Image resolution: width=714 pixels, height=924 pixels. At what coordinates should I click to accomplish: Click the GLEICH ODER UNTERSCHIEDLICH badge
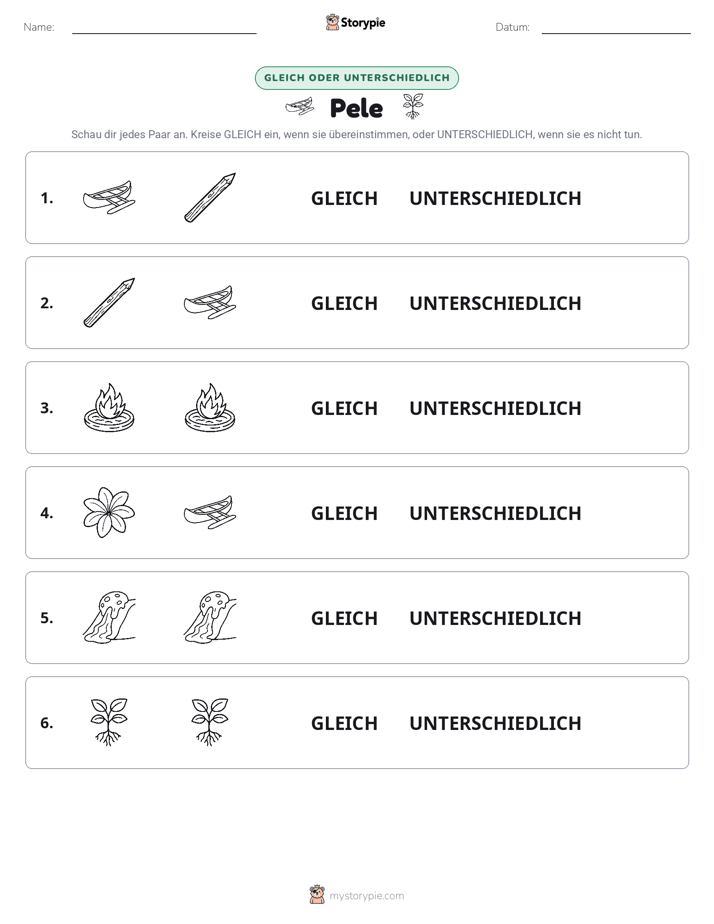357,78
